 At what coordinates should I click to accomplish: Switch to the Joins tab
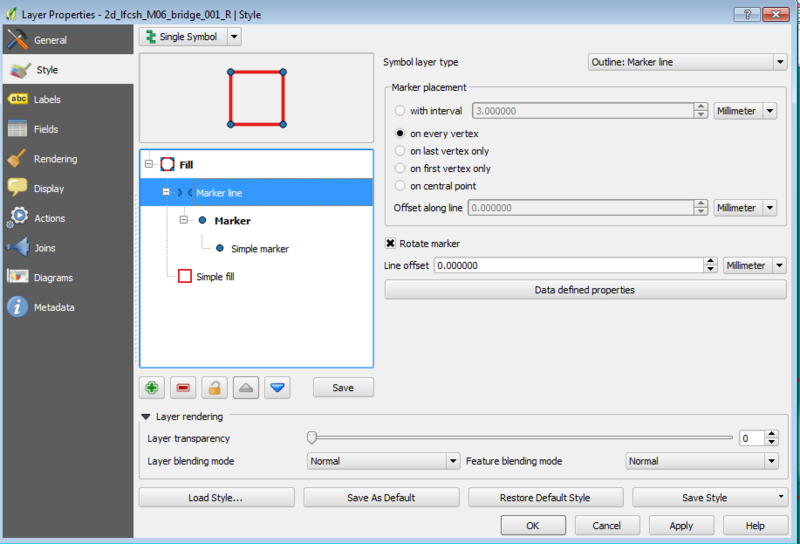click(45, 248)
